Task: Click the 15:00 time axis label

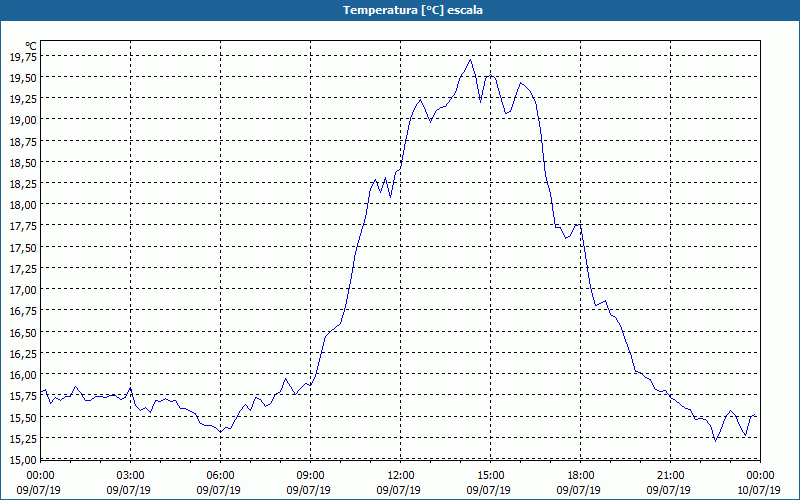Action: tap(491, 476)
